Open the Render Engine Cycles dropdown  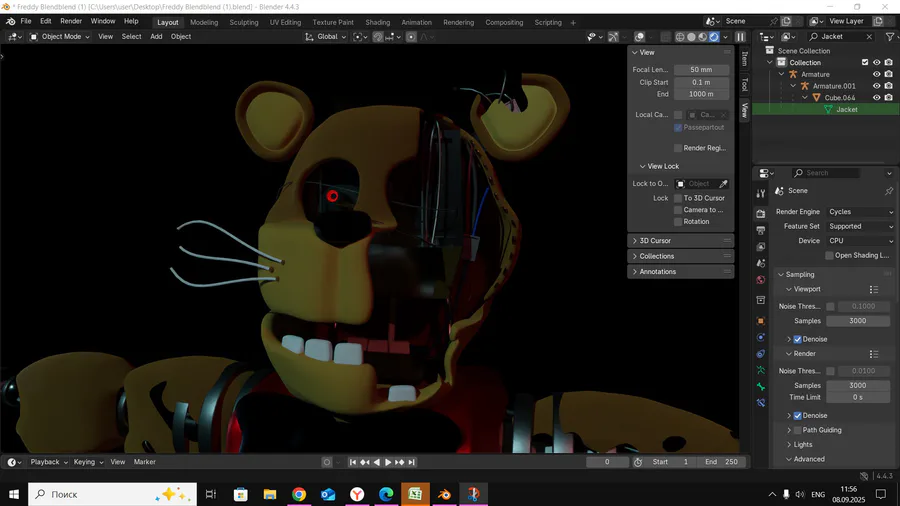[860, 212]
